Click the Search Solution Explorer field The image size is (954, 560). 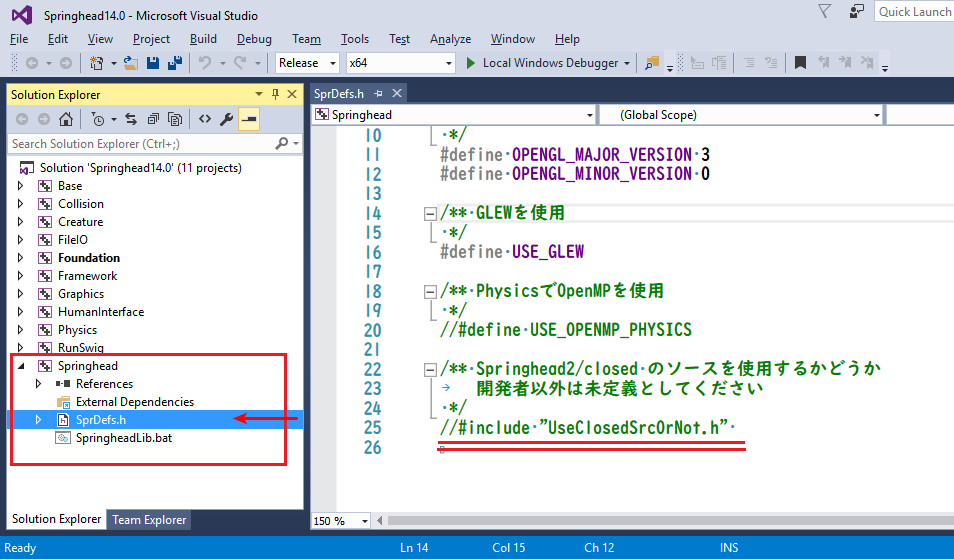coord(140,144)
